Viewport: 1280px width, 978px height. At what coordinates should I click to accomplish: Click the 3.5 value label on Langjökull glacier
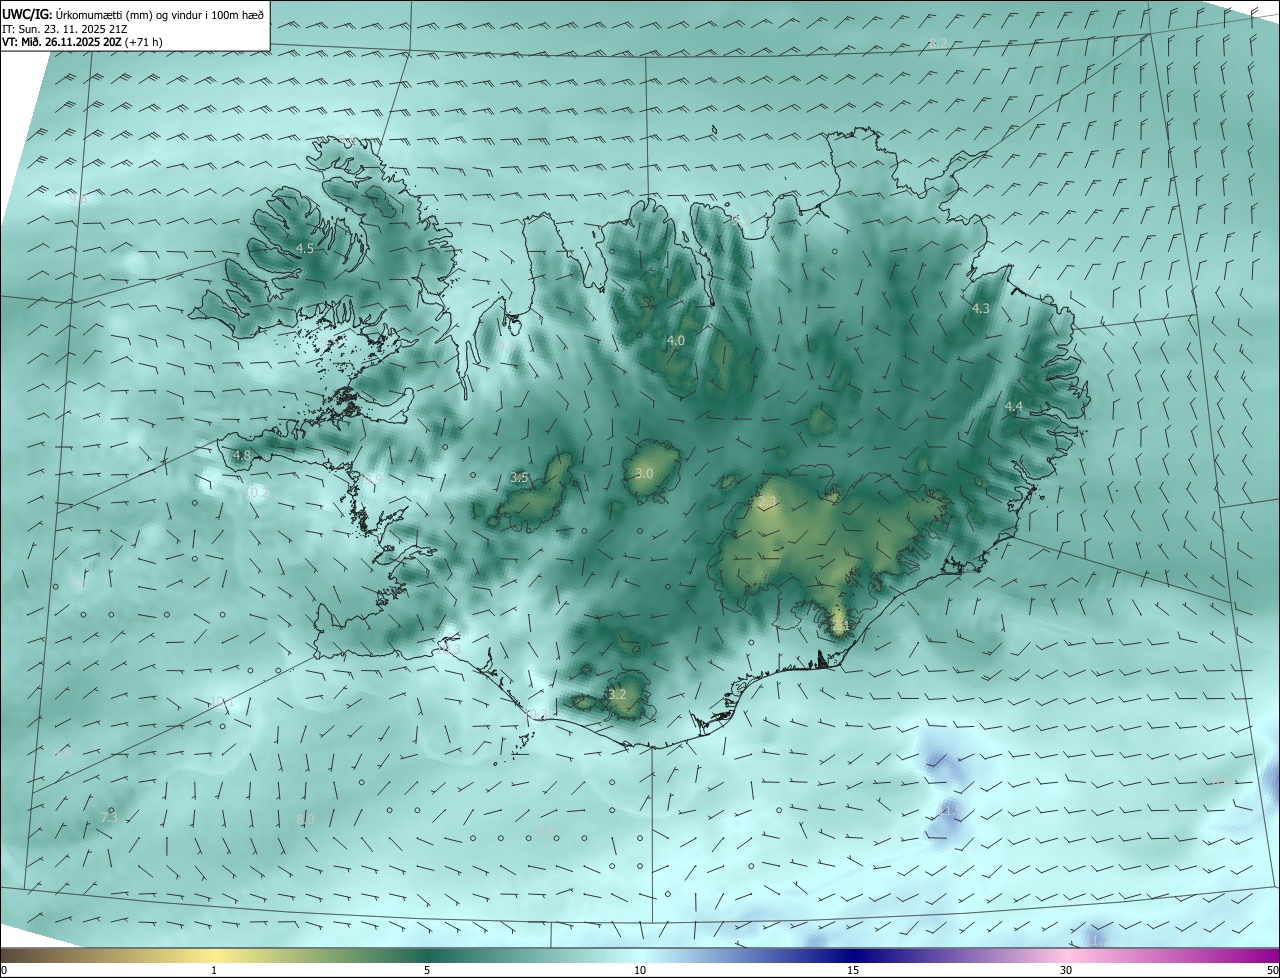point(519,478)
